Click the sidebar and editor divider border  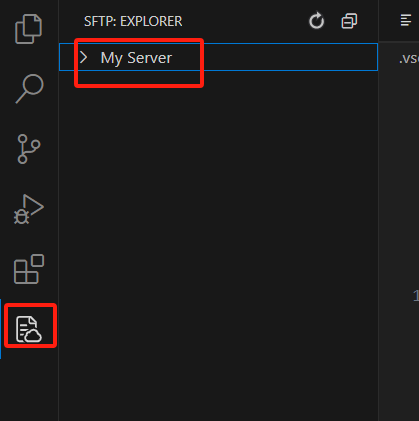[379, 217]
